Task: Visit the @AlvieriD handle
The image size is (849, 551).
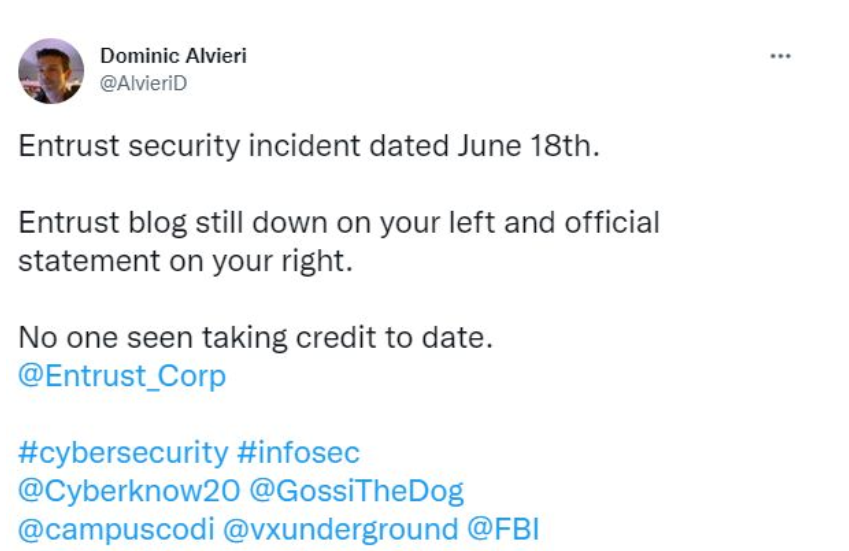Action: coord(143,83)
